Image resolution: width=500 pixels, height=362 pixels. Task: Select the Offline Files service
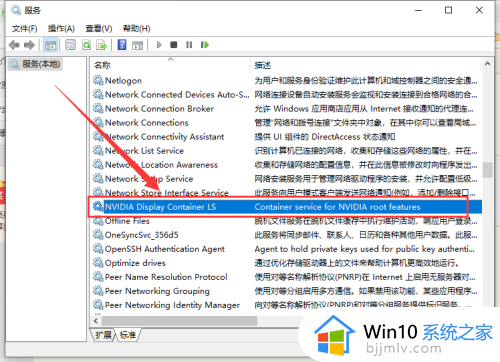coord(287,221)
